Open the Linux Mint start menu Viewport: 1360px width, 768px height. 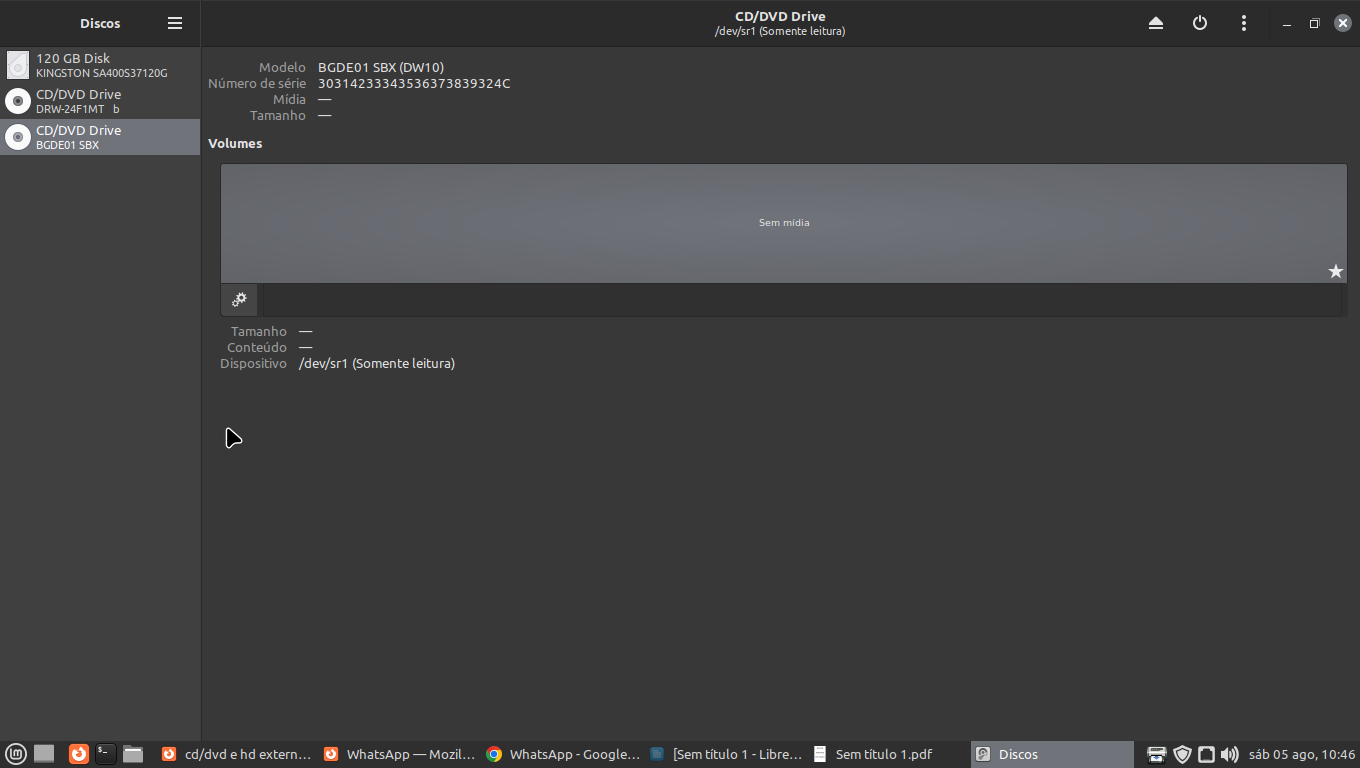[16, 754]
